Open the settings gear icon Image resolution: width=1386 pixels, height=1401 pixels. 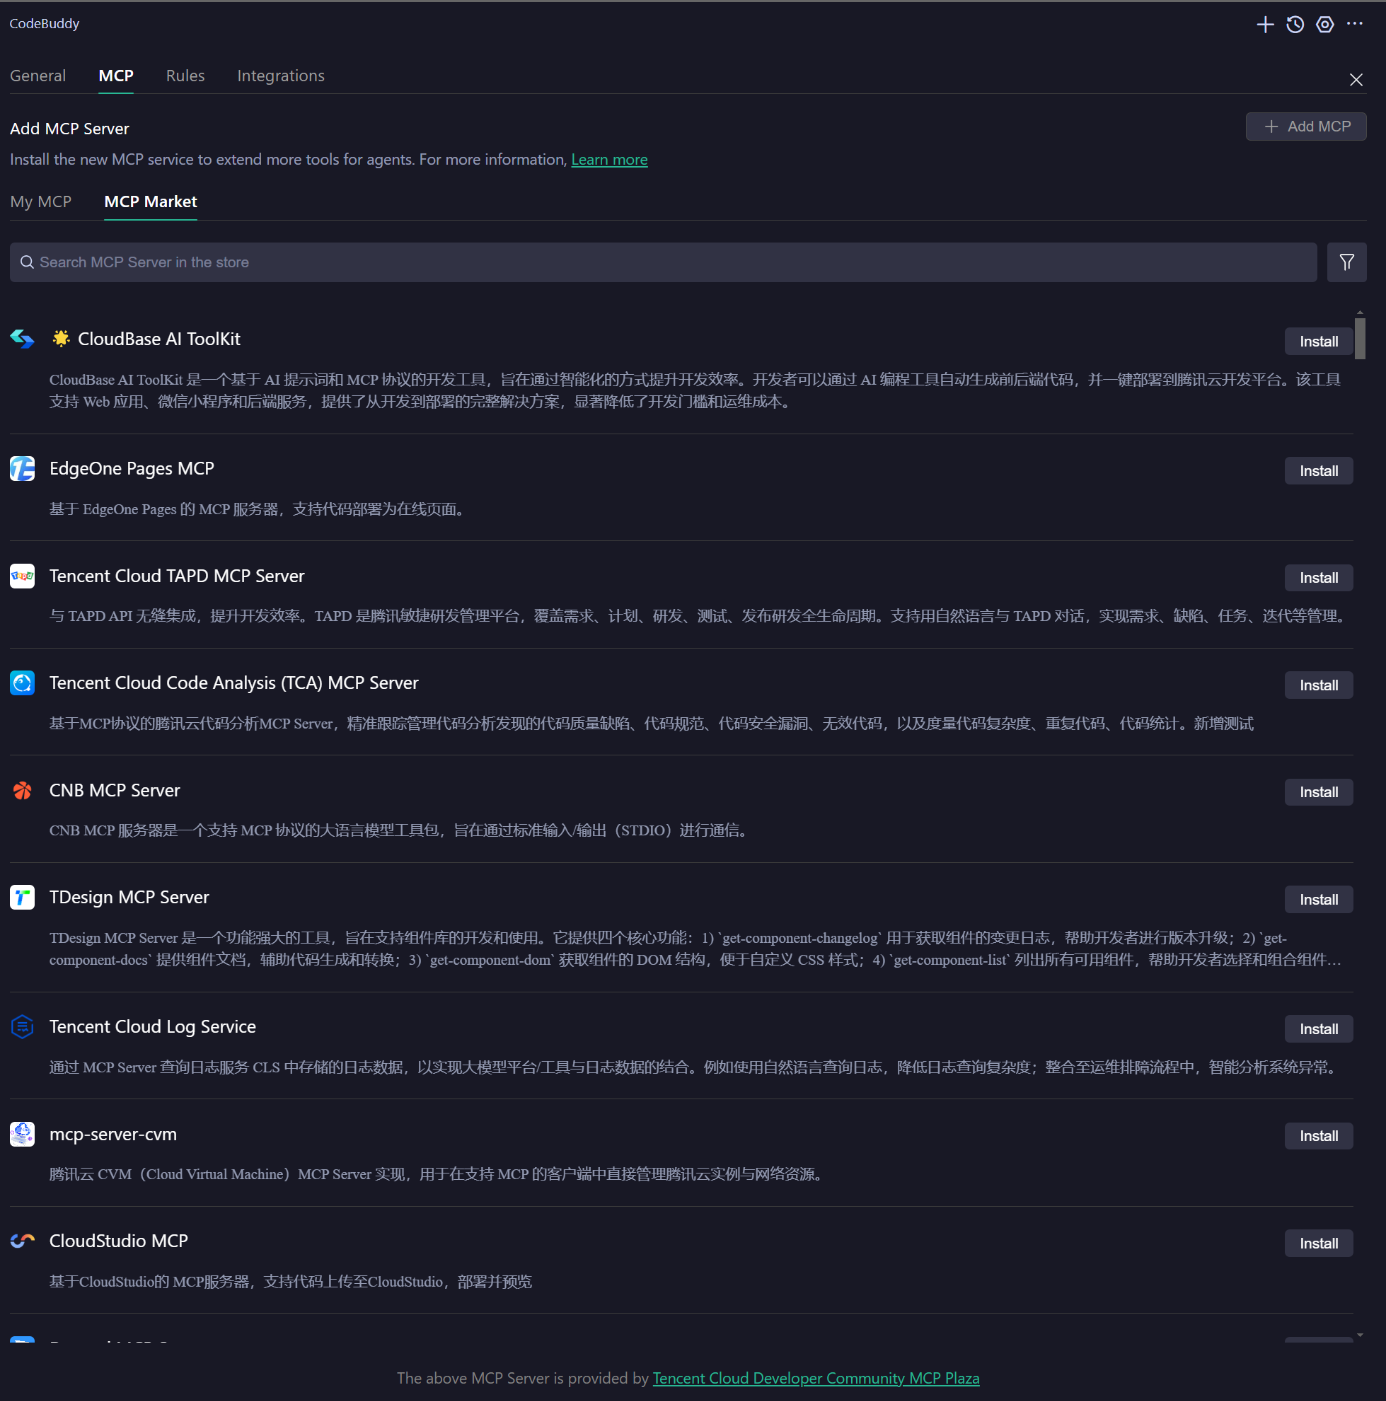point(1325,25)
